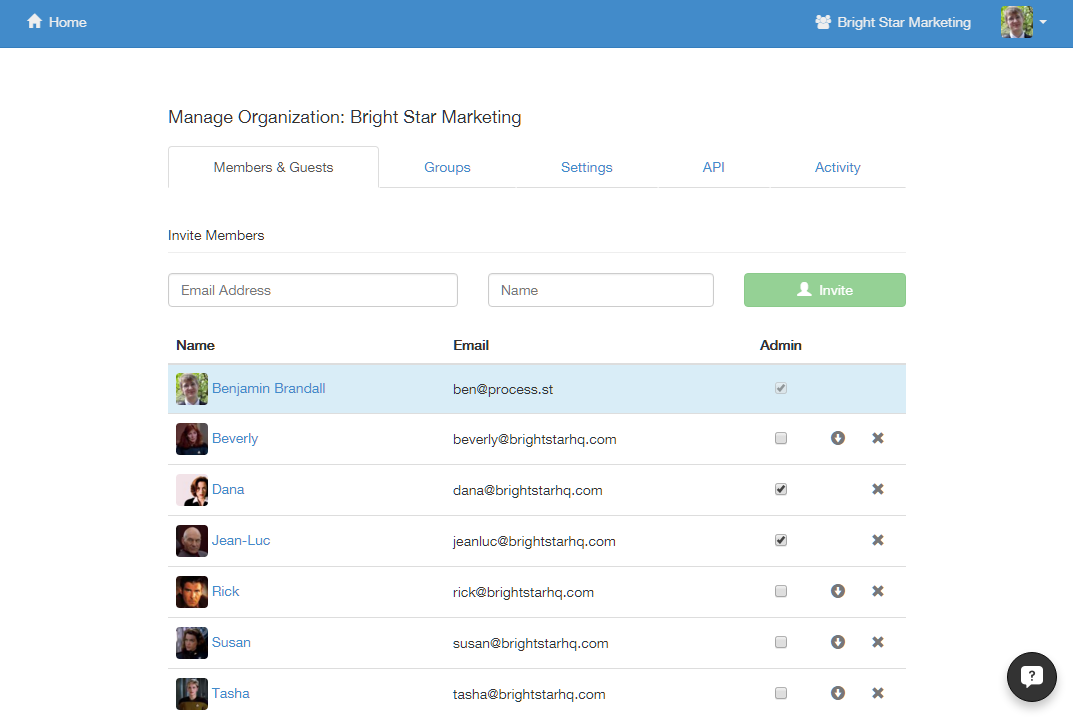Open the user avatar dropdown menu
1073x718 pixels.
(x=1024, y=22)
